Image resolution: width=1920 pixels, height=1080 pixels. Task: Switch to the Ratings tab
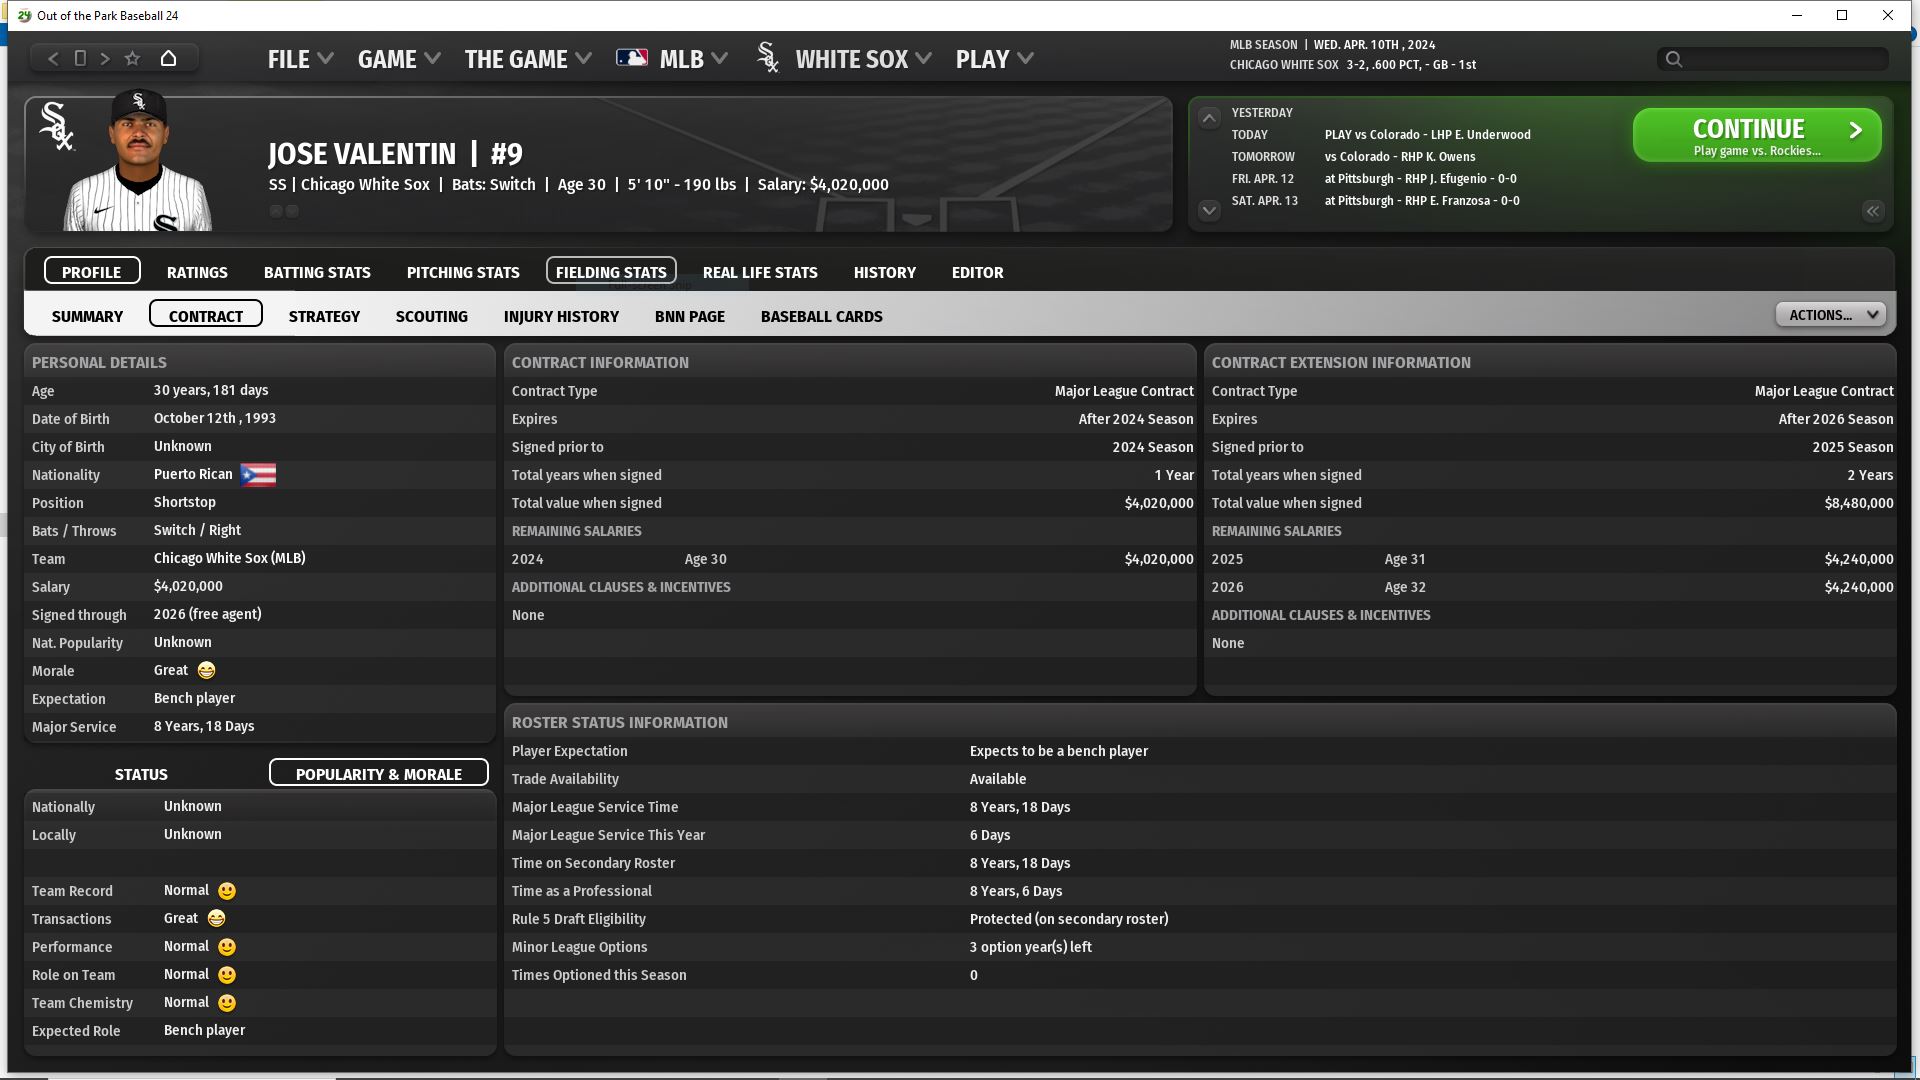197,272
